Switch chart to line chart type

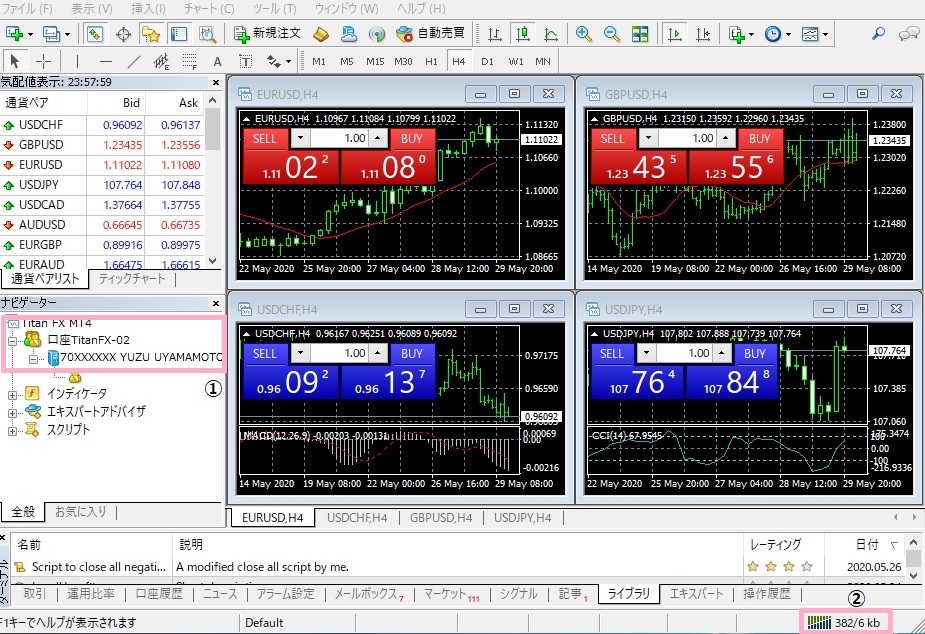551,34
